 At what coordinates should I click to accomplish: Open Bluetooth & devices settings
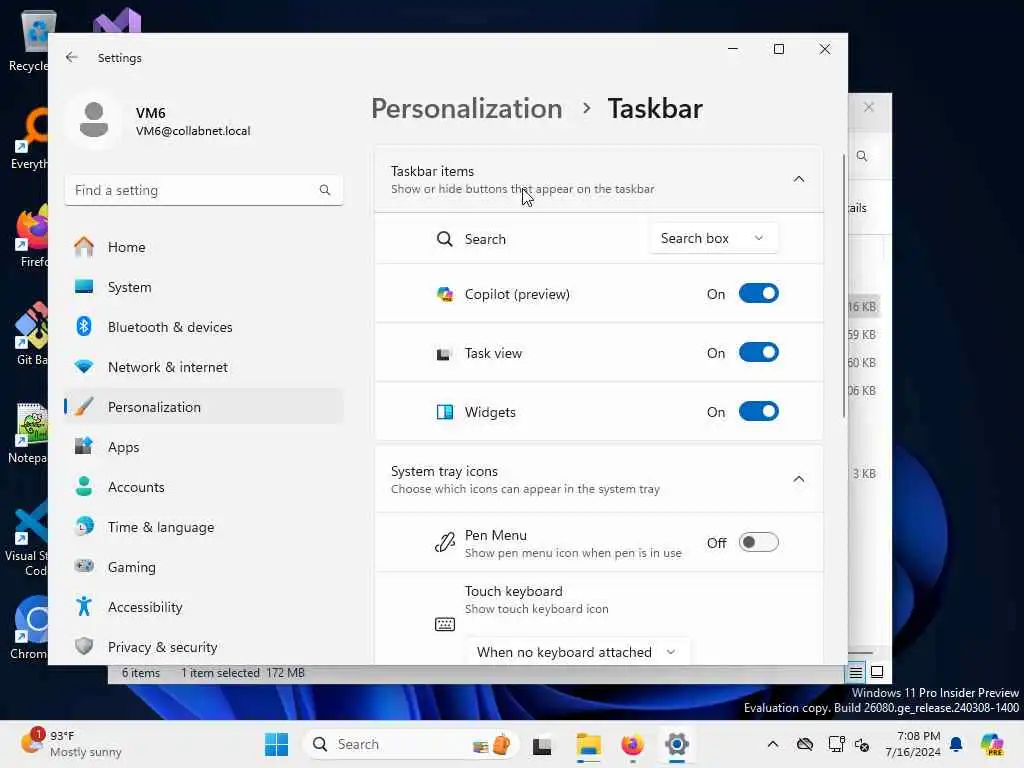click(204, 327)
